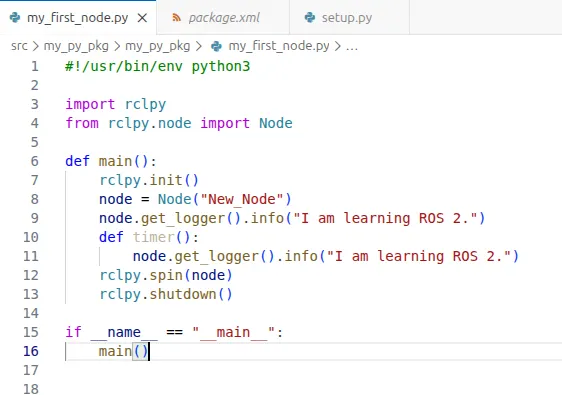Viewport: 562px width, 395px height.
Task: Click the log string on line 9
Action: [385, 218]
